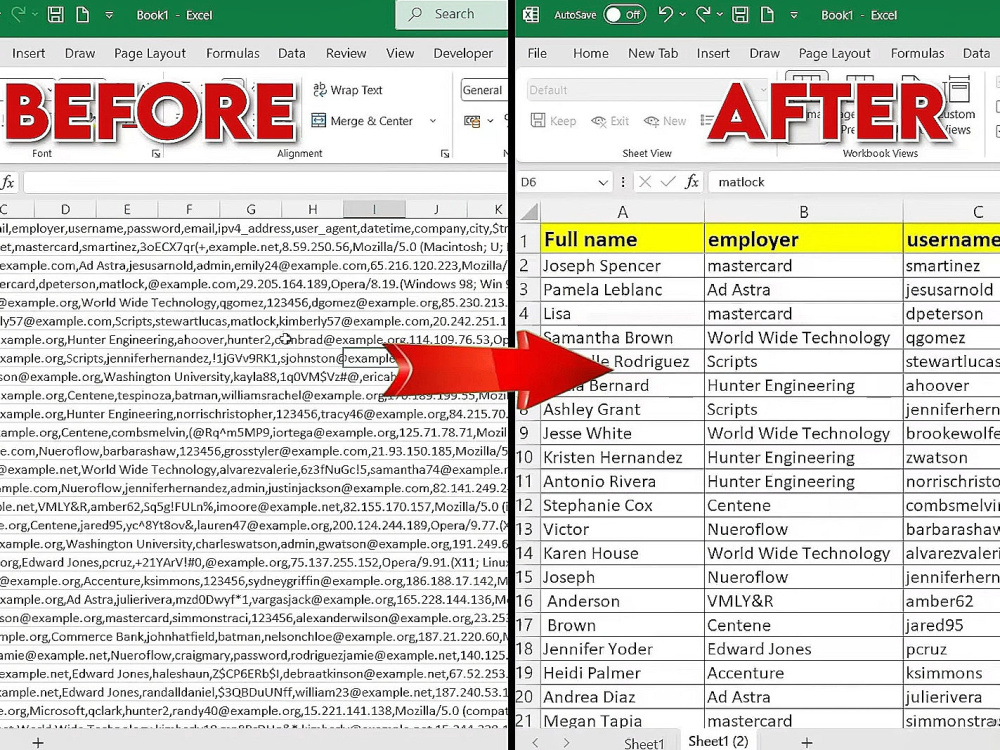The height and width of the screenshot is (750, 1000).
Task: Open the File tab in right window
Action: click(x=537, y=54)
